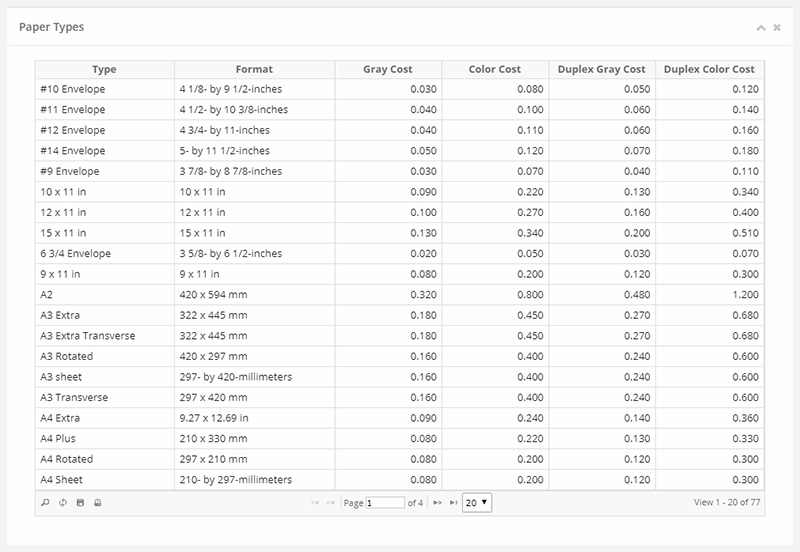
Task: Click the print icon in grid footer
Action: (98, 503)
